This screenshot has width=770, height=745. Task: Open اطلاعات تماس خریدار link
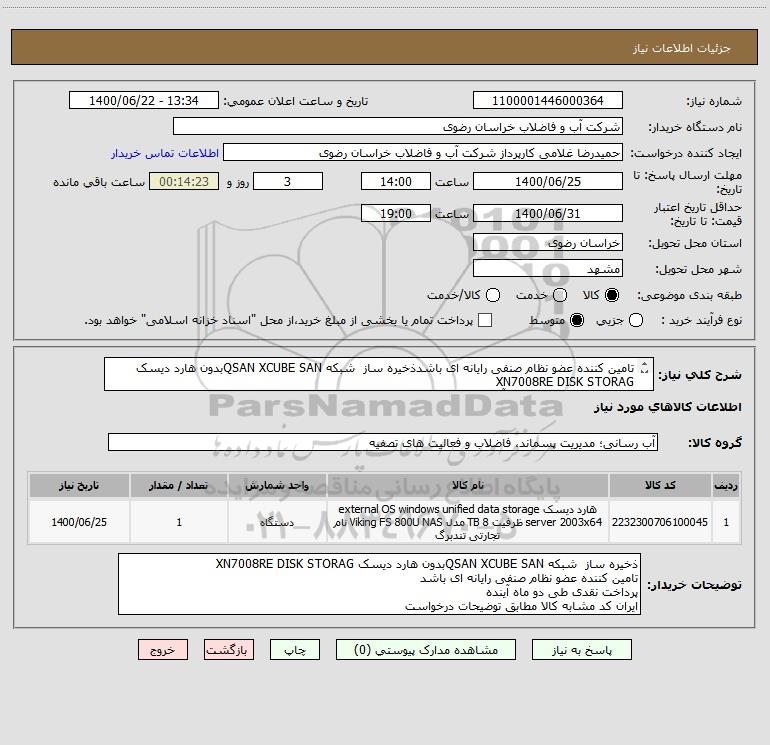(x=165, y=153)
